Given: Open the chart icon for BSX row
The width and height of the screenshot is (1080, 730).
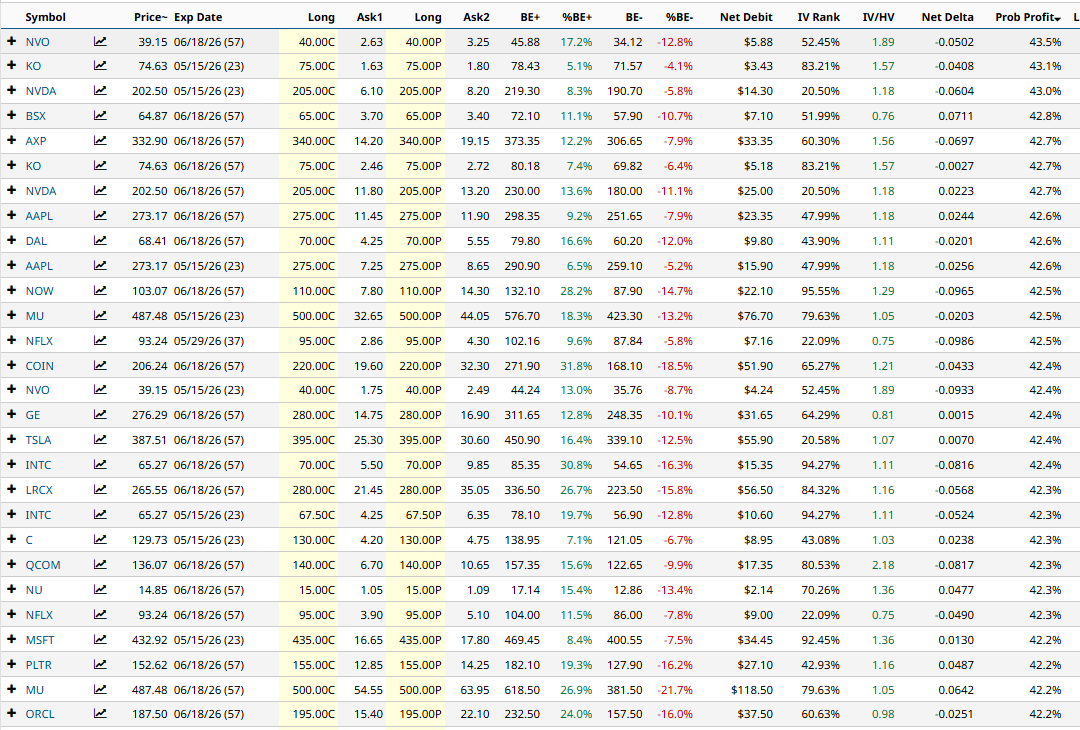Looking at the screenshot, I should click(x=100, y=116).
